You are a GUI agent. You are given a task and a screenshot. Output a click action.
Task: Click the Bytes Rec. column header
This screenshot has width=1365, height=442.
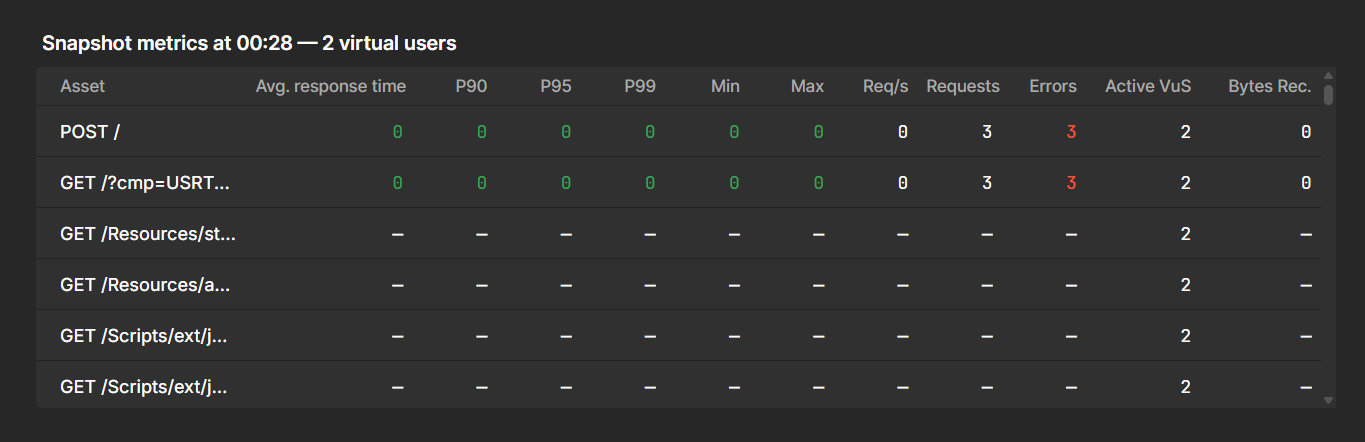click(1269, 86)
